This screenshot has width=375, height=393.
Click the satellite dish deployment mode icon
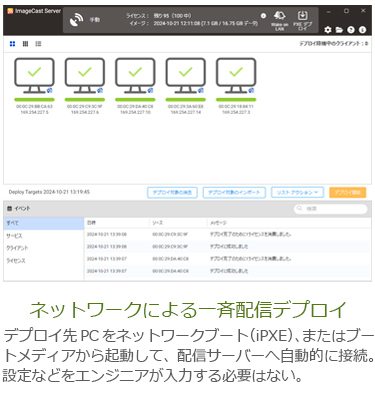click(77, 20)
